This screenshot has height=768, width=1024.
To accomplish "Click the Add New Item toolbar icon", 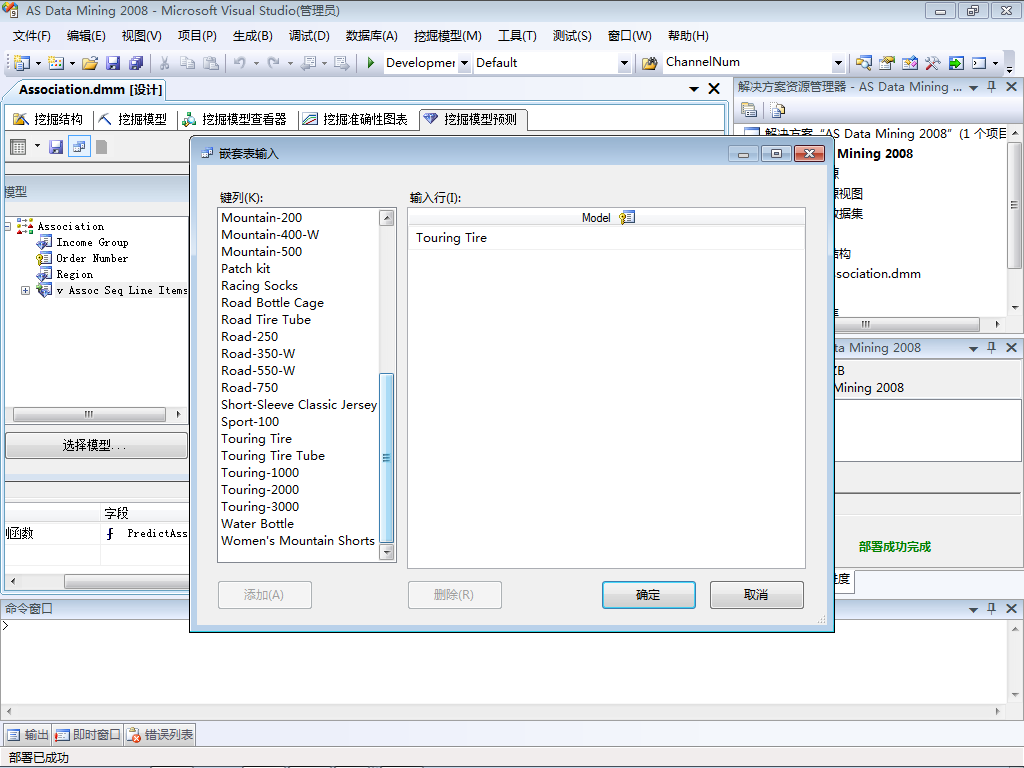I will [56, 63].
